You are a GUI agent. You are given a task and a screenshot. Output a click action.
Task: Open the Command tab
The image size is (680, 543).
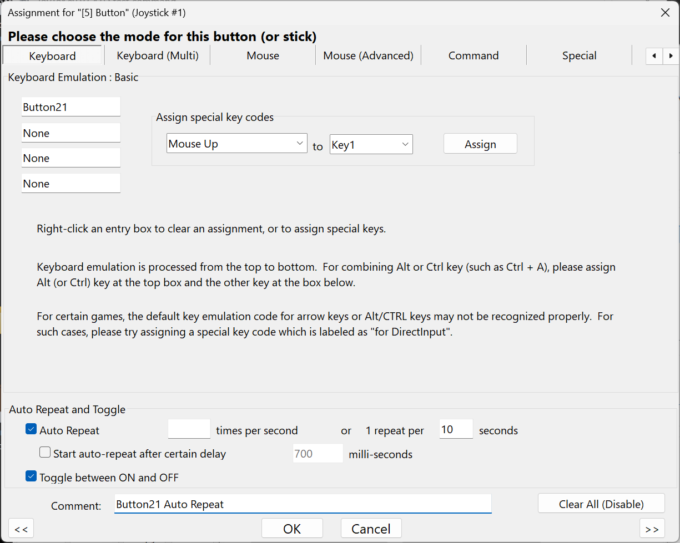pos(474,56)
